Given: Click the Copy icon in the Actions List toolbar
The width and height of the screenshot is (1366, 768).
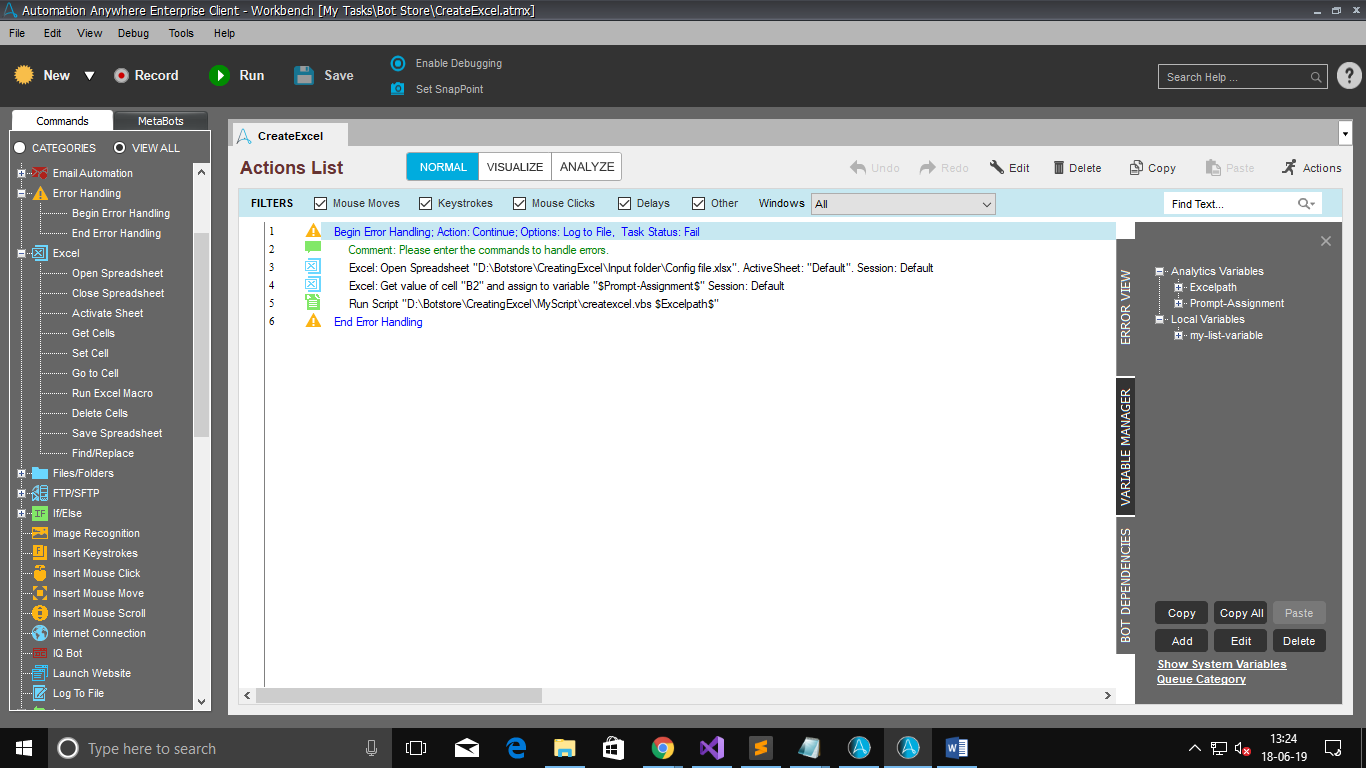Looking at the screenshot, I should tap(1136, 168).
